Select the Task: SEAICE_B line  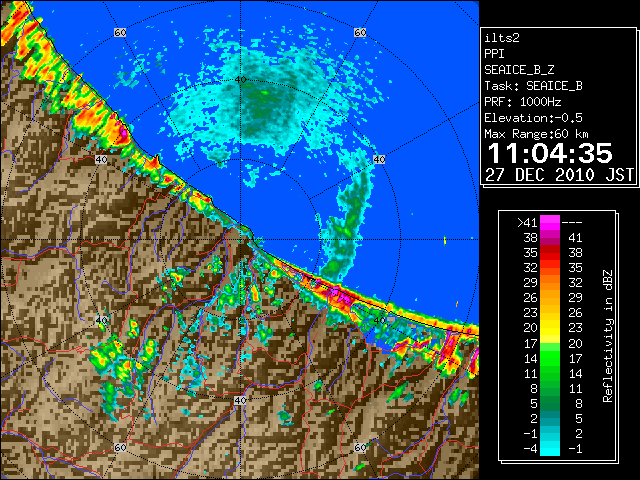coord(533,86)
